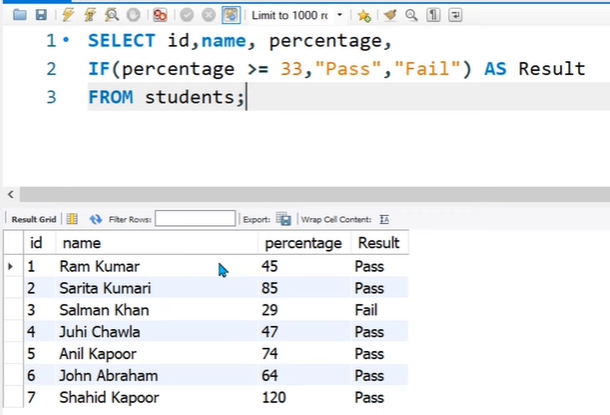The width and height of the screenshot is (610, 415).
Task: Sort by Result column header
Action: (379, 243)
